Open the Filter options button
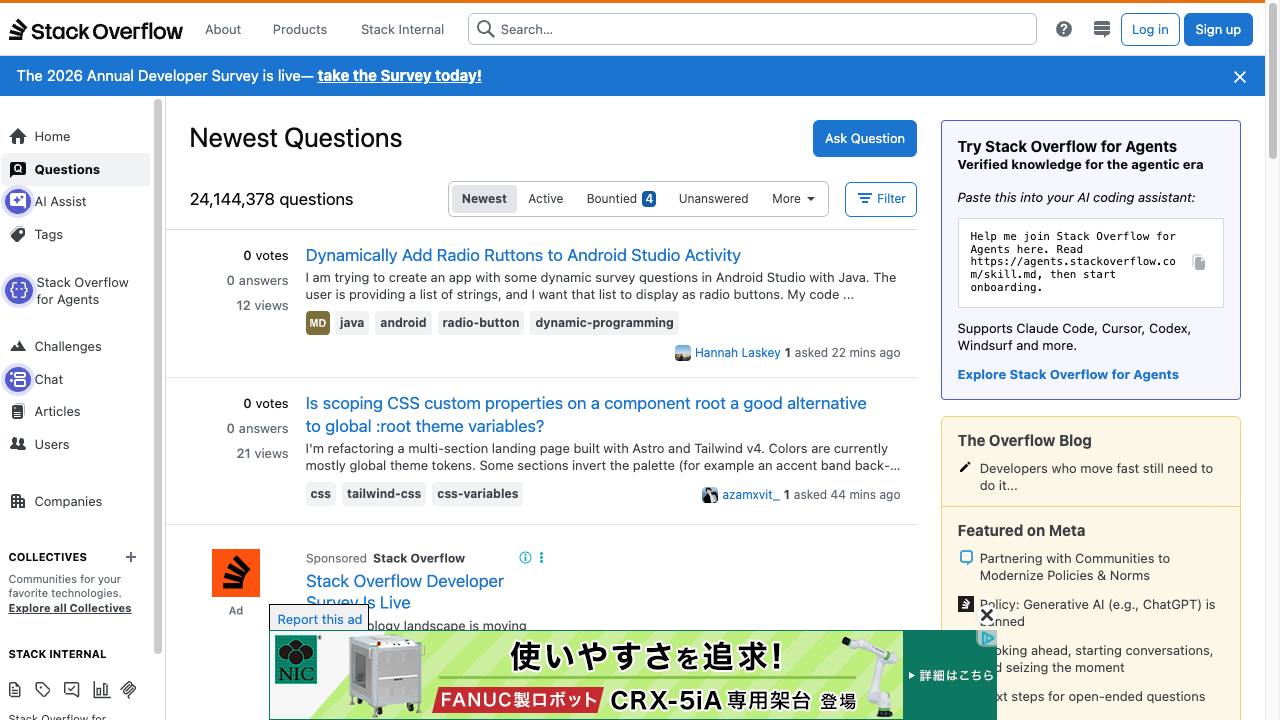Screen dimensions: 1280x720 click(881, 199)
